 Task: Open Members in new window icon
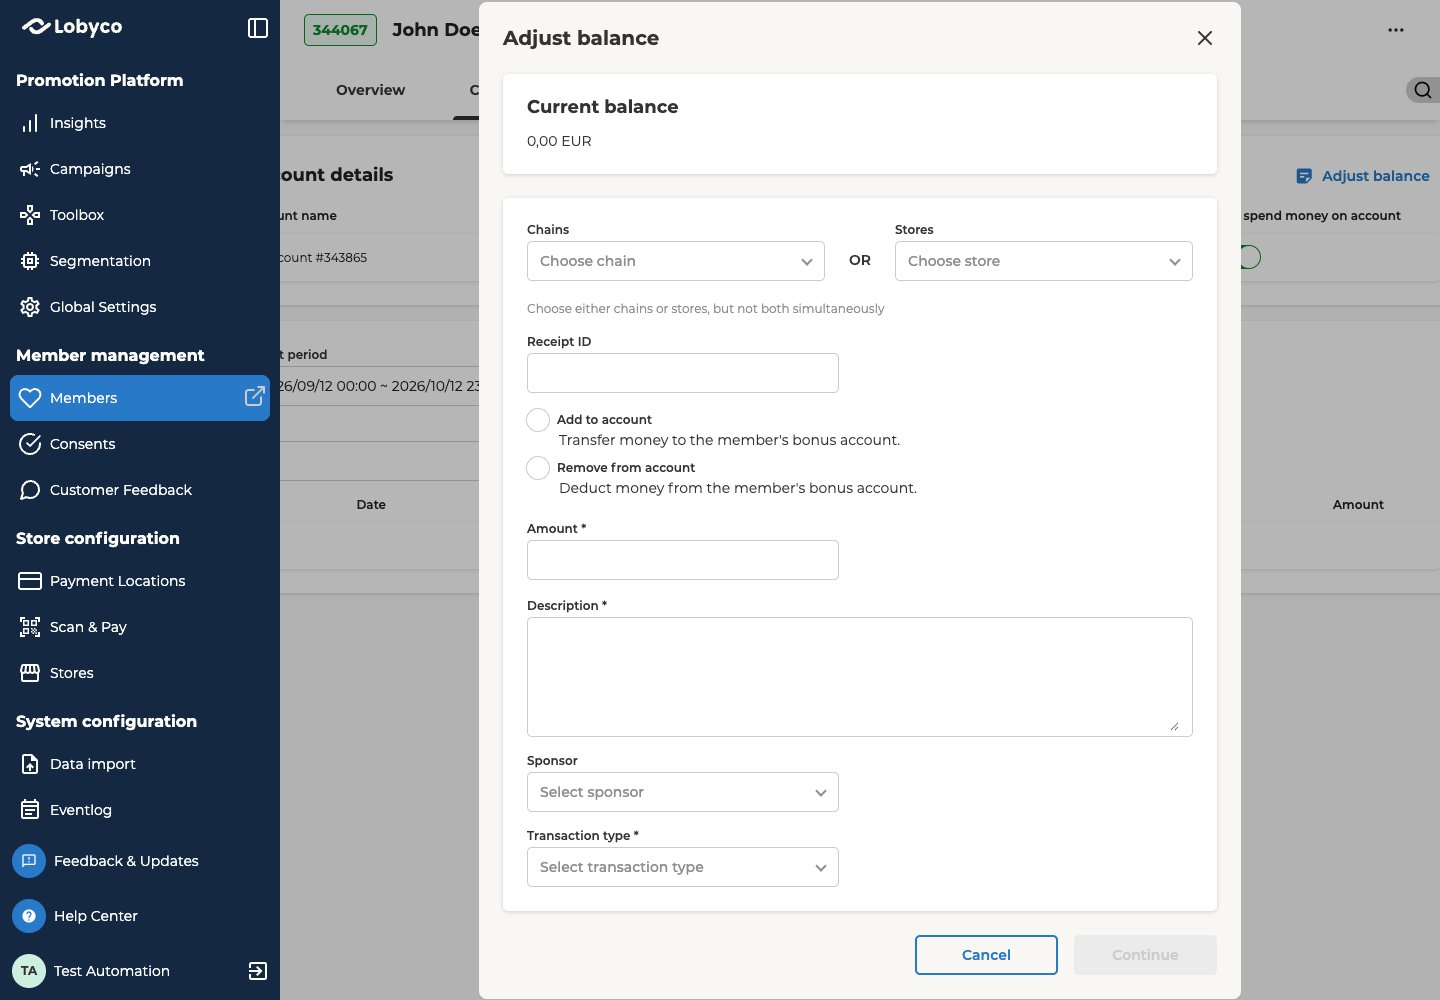point(255,397)
